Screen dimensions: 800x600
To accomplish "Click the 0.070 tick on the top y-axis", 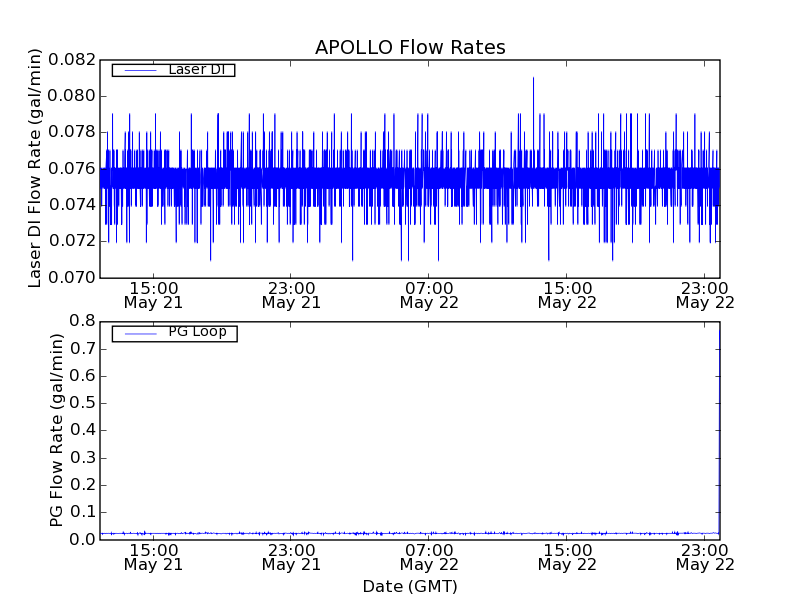I will pyautogui.click(x=76, y=277).
